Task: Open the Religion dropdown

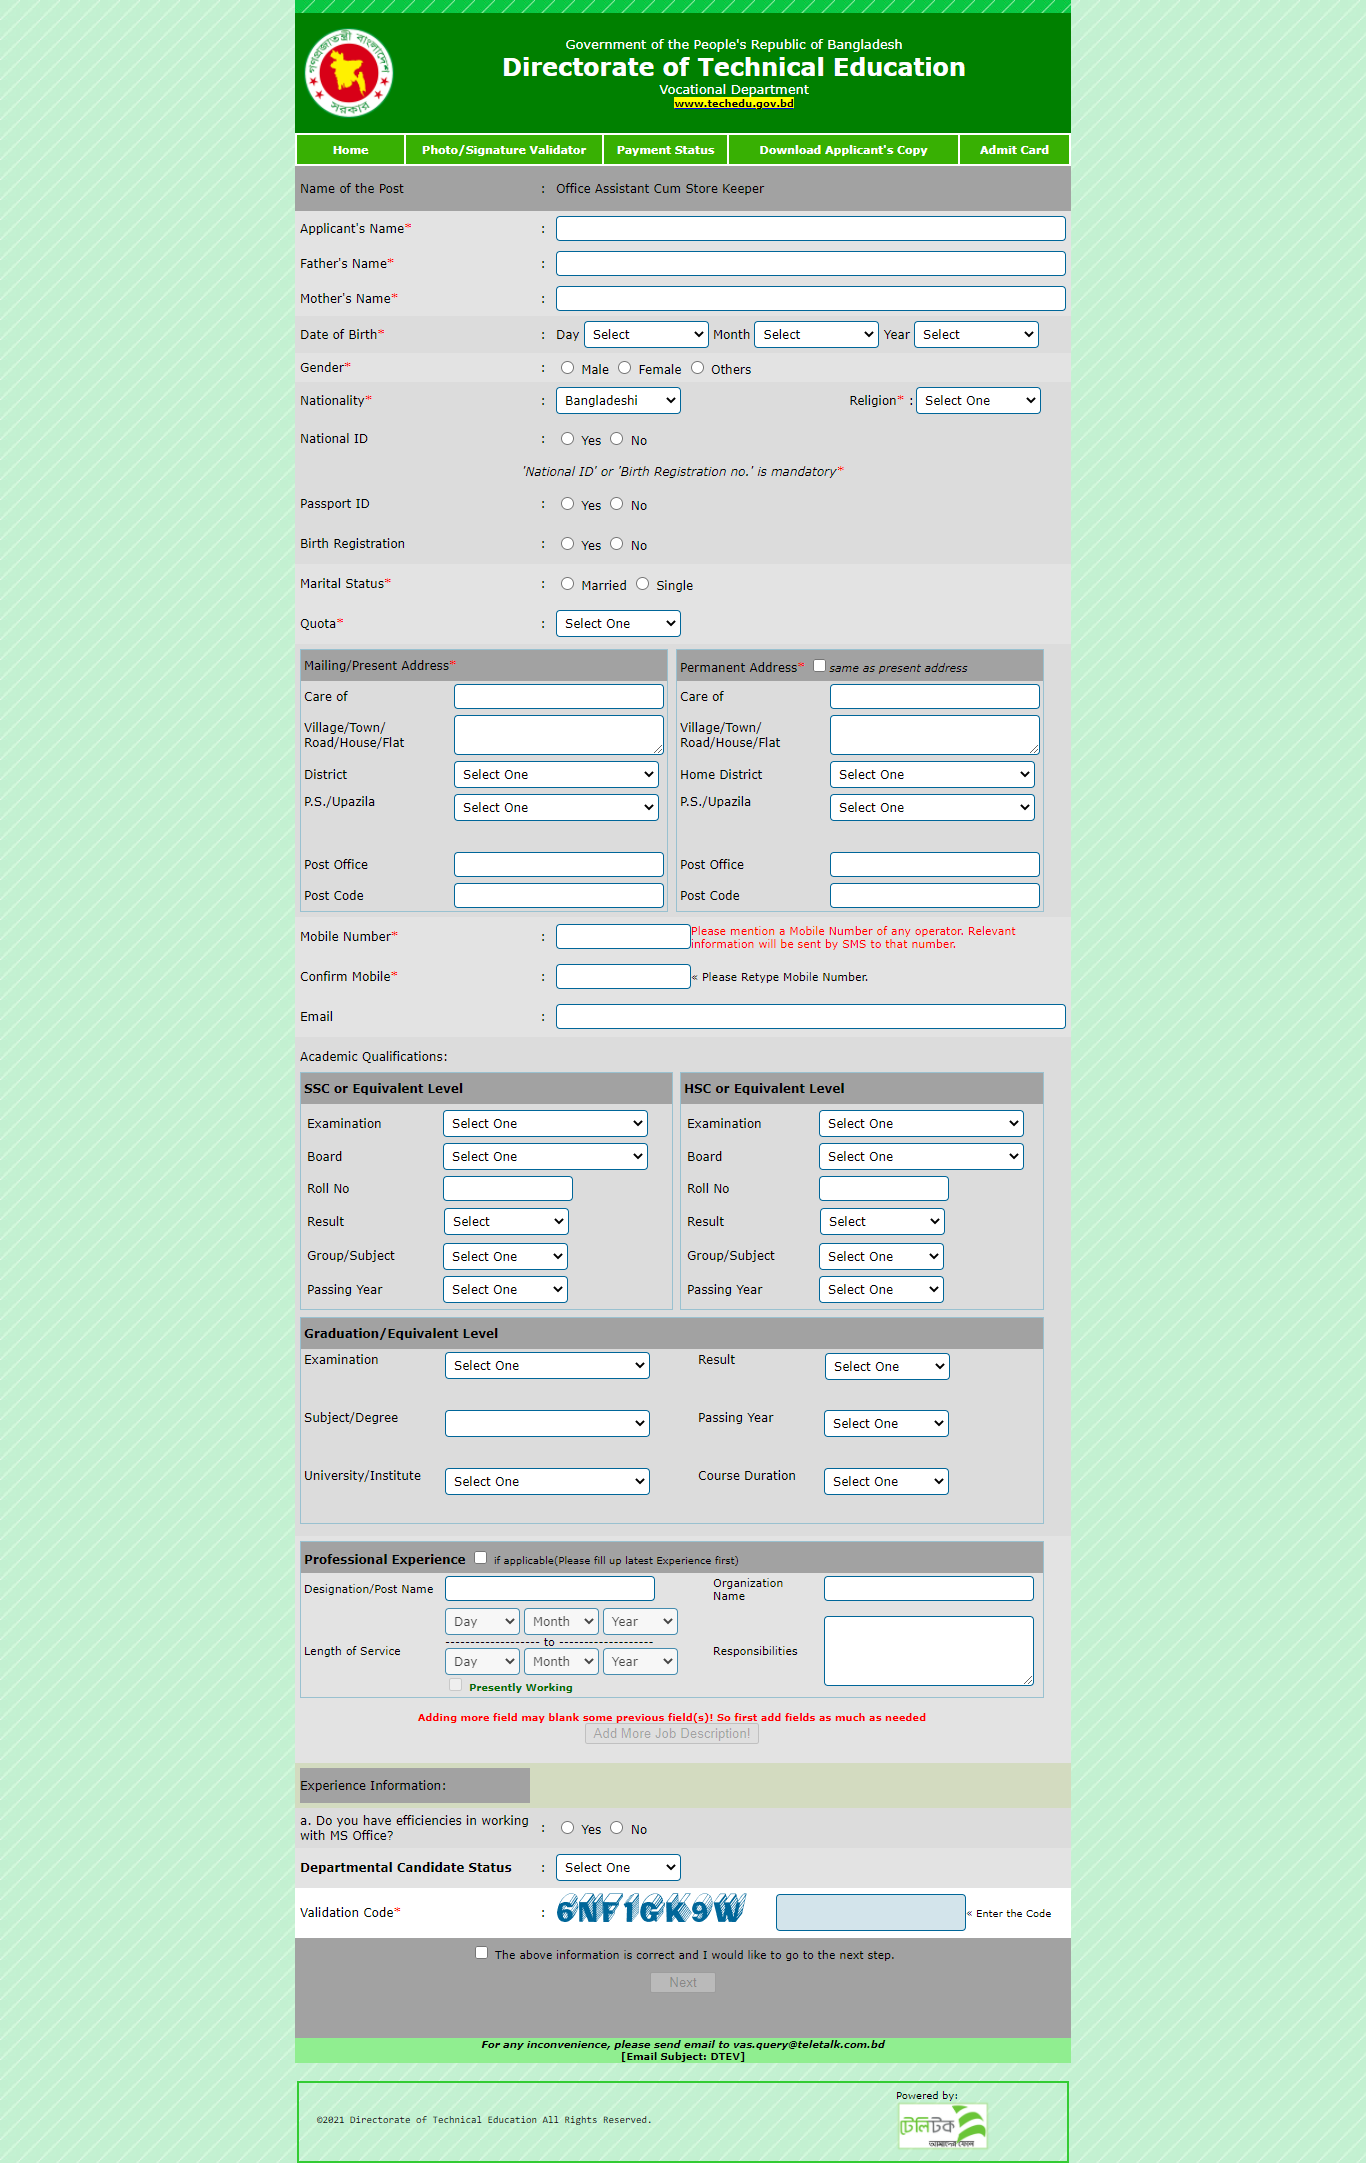Action: (978, 401)
